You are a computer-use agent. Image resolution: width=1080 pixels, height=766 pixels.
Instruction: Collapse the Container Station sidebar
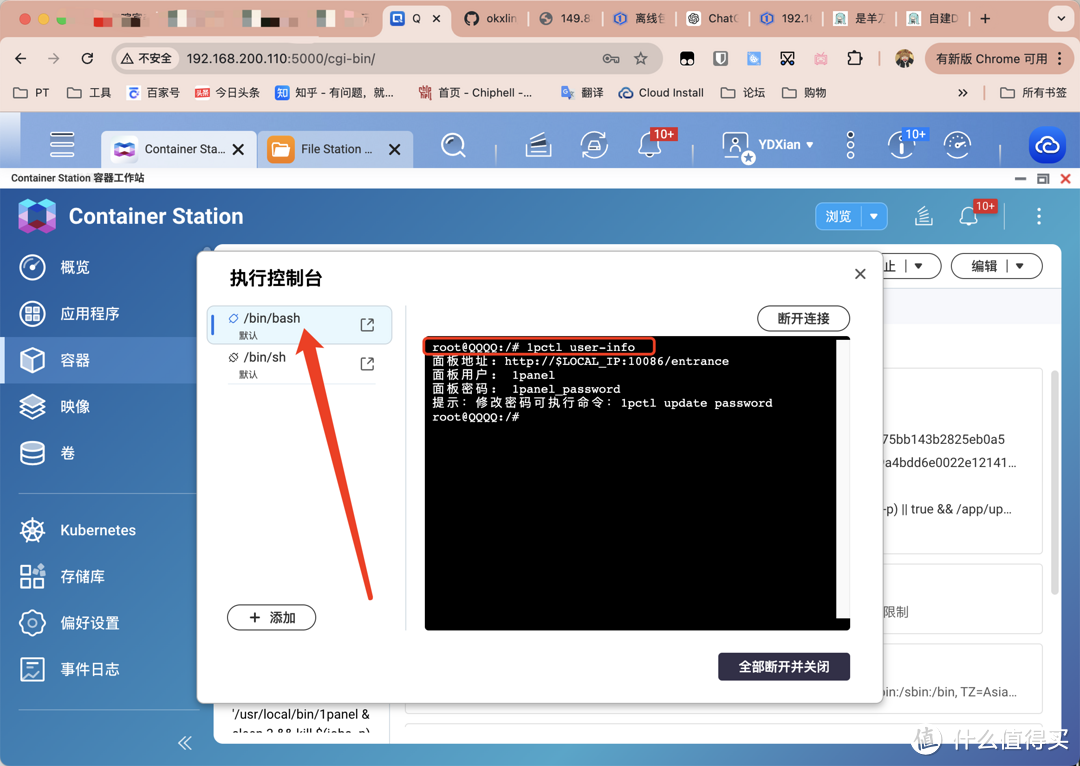point(185,742)
